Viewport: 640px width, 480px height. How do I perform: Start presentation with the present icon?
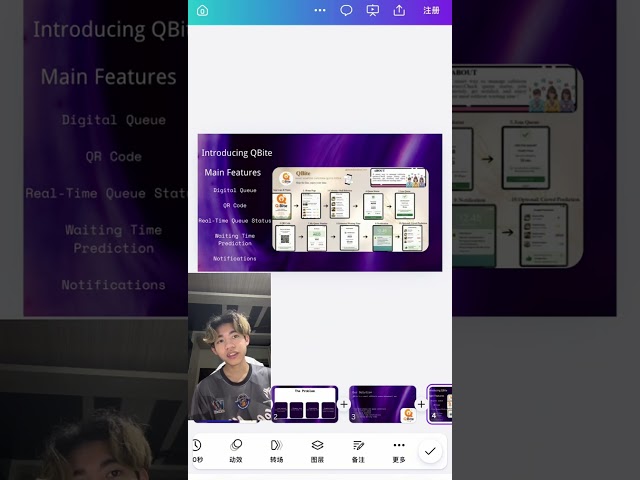pos(372,10)
